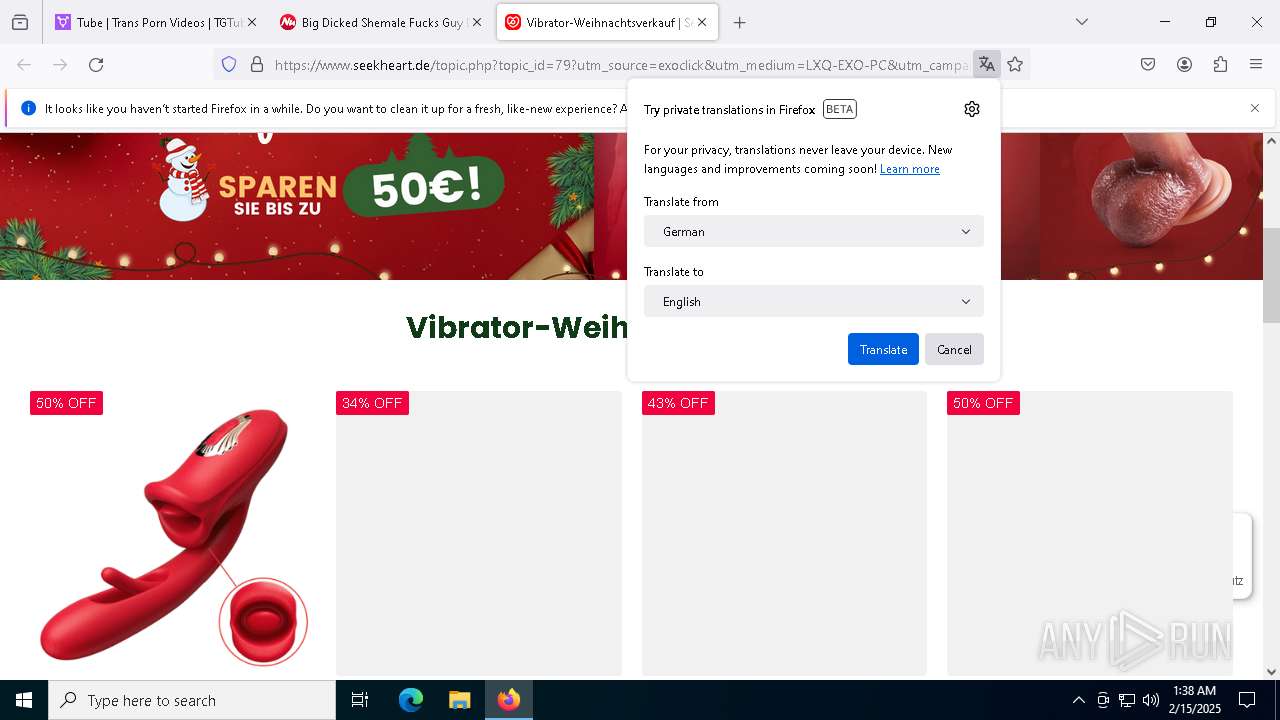
Task: Cancel the translation popup
Action: click(954, 349)
